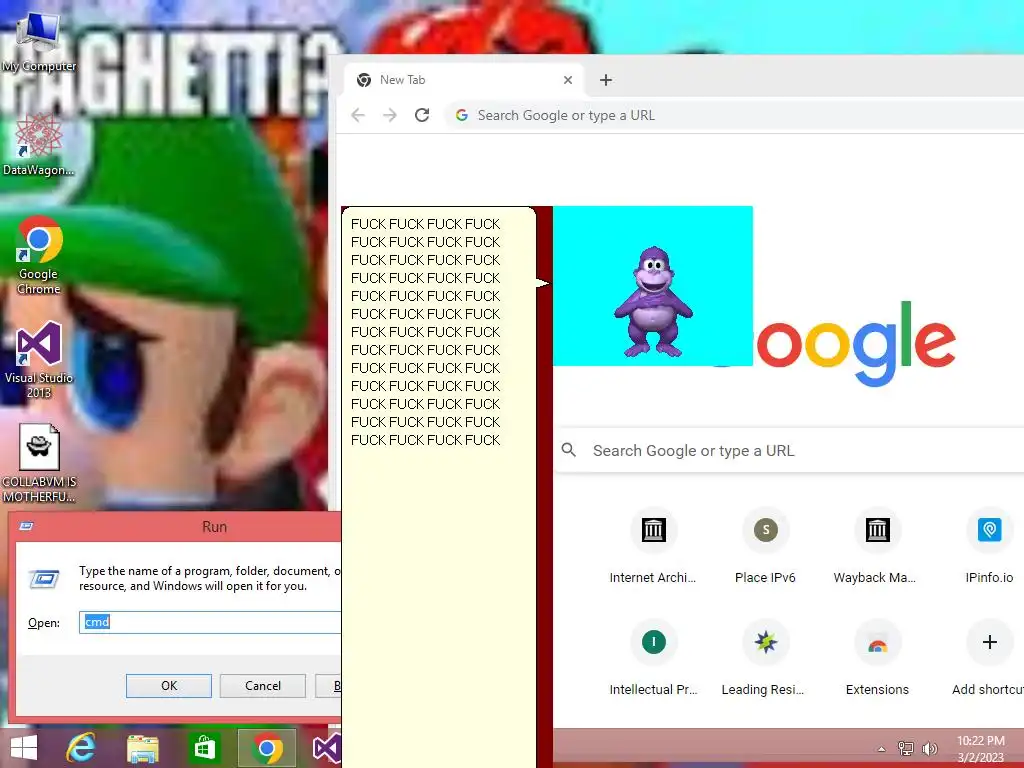The height and width of the screenshot is (768, 1024).
Task: Click OK in the Run dialog
Action: 168,686
